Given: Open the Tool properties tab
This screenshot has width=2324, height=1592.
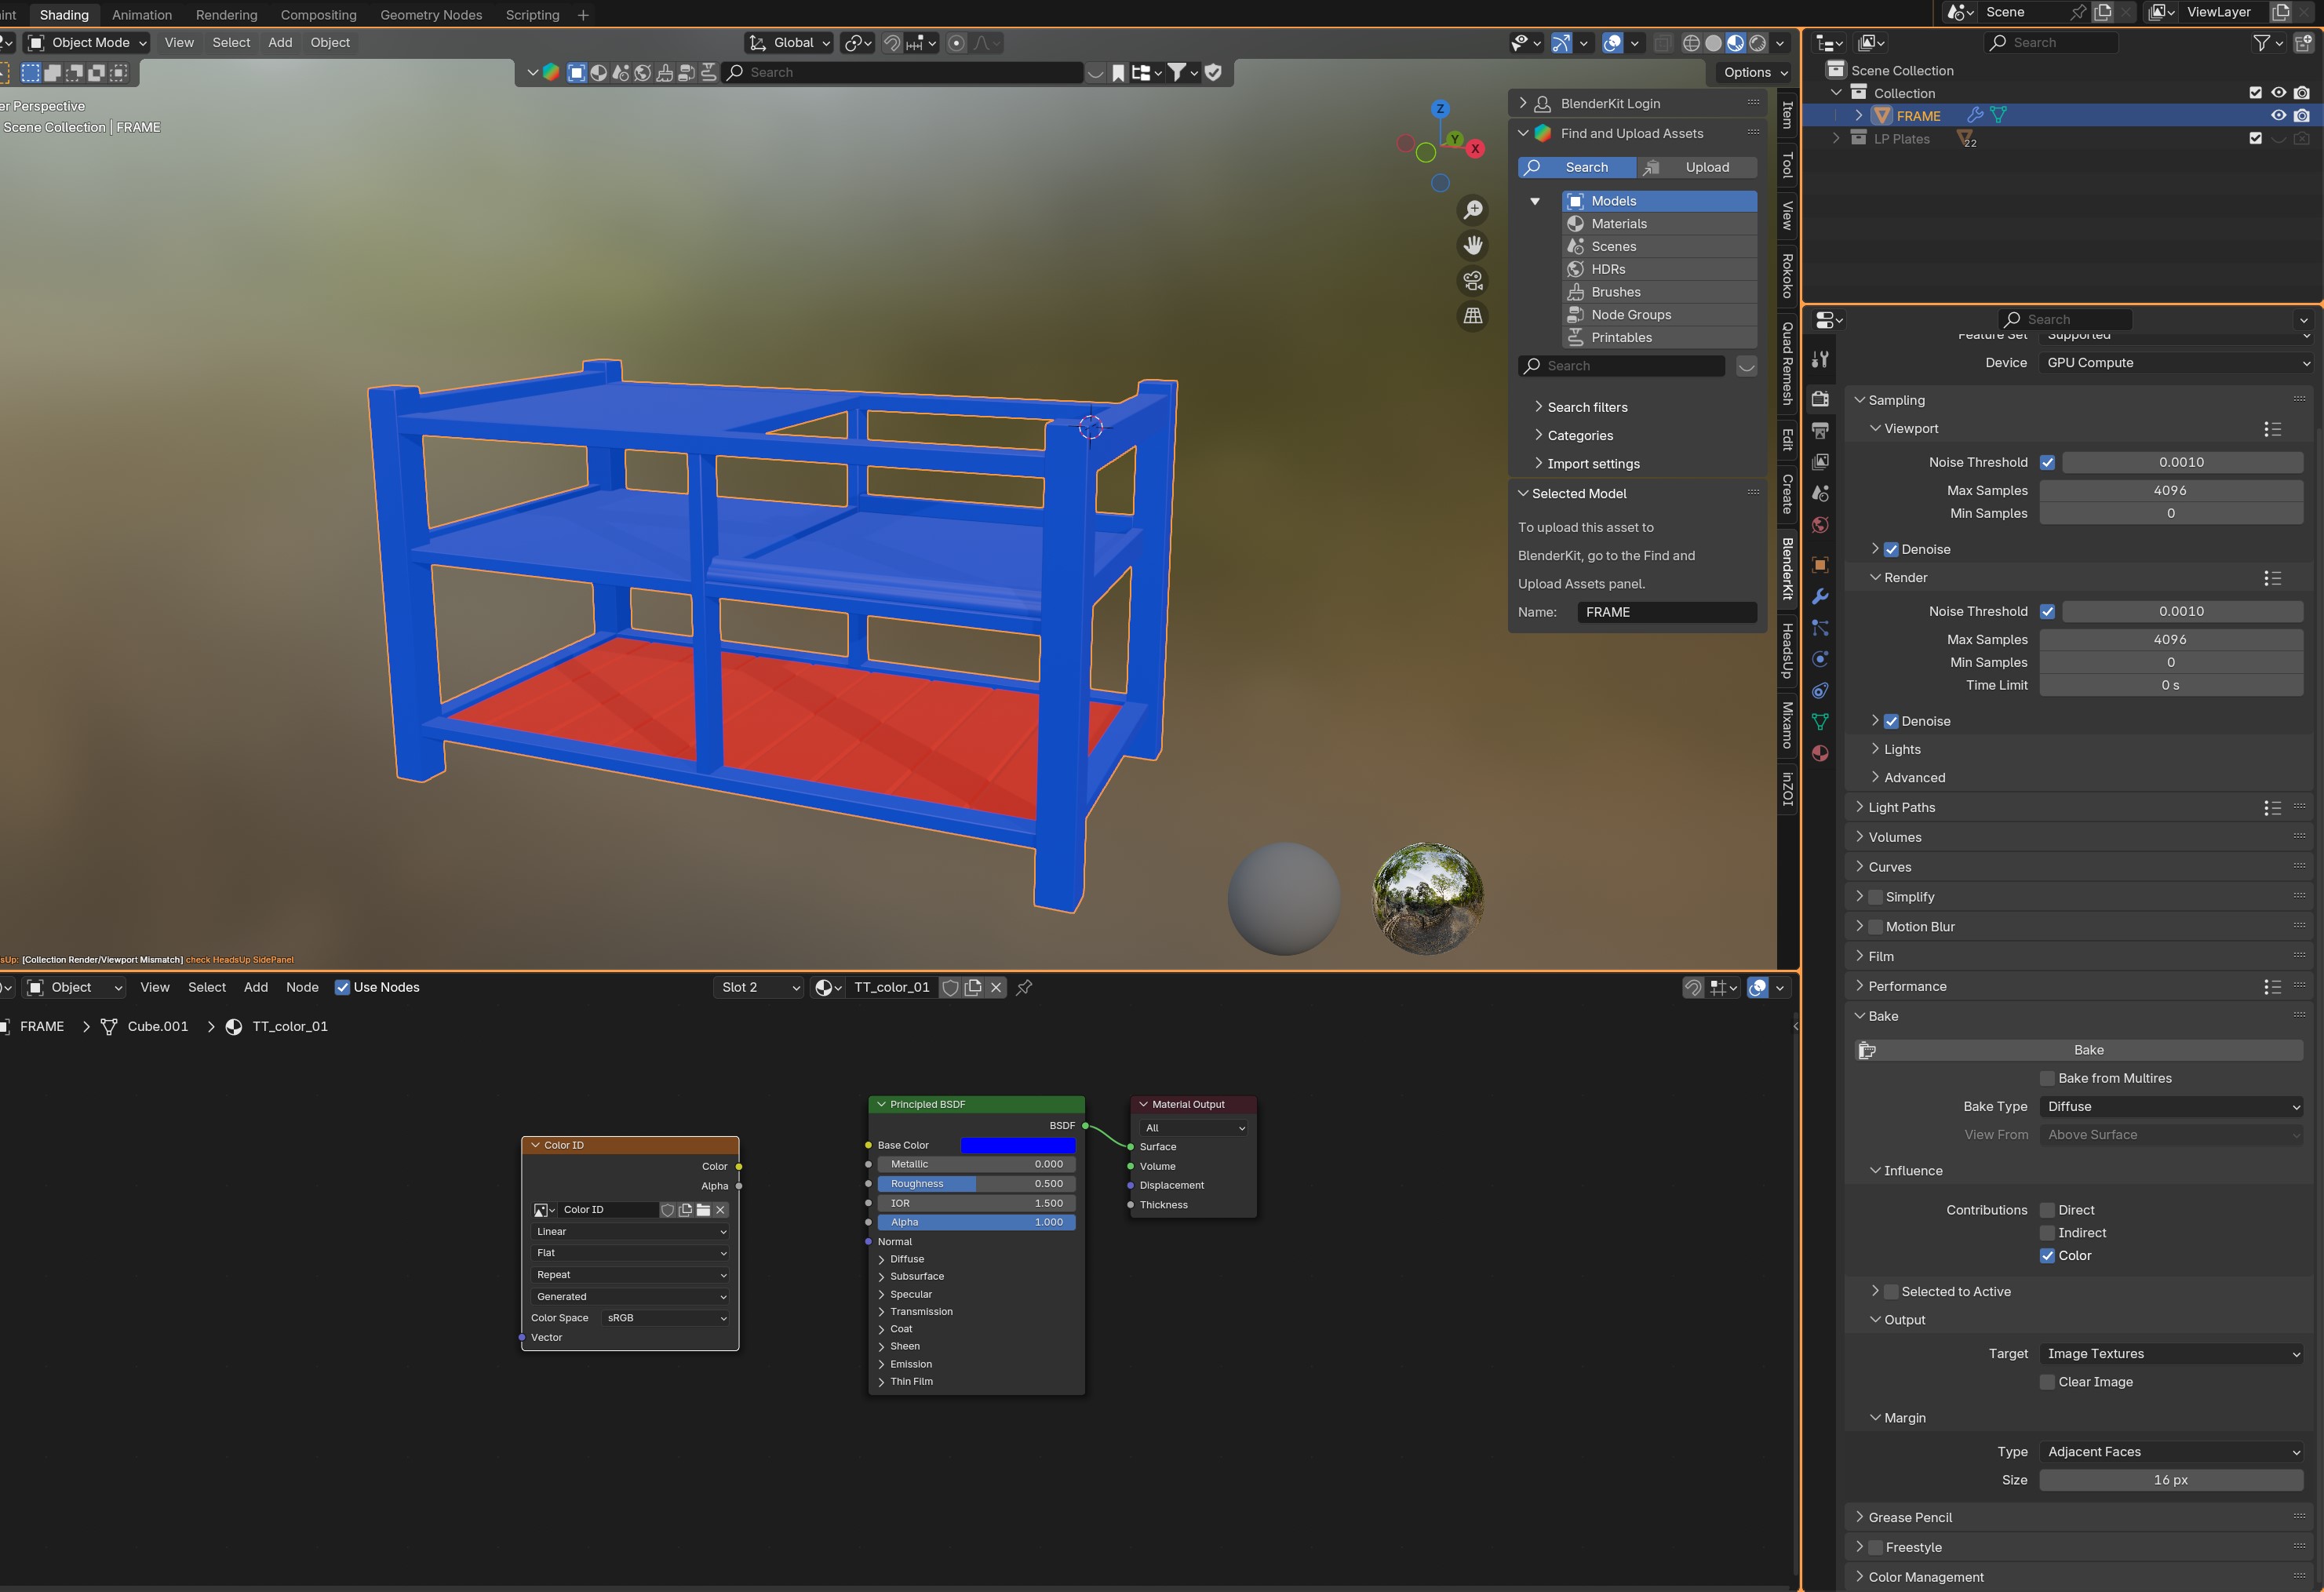Looking at the screenshot, I should pyautogui.click(x=1820, y=360).
